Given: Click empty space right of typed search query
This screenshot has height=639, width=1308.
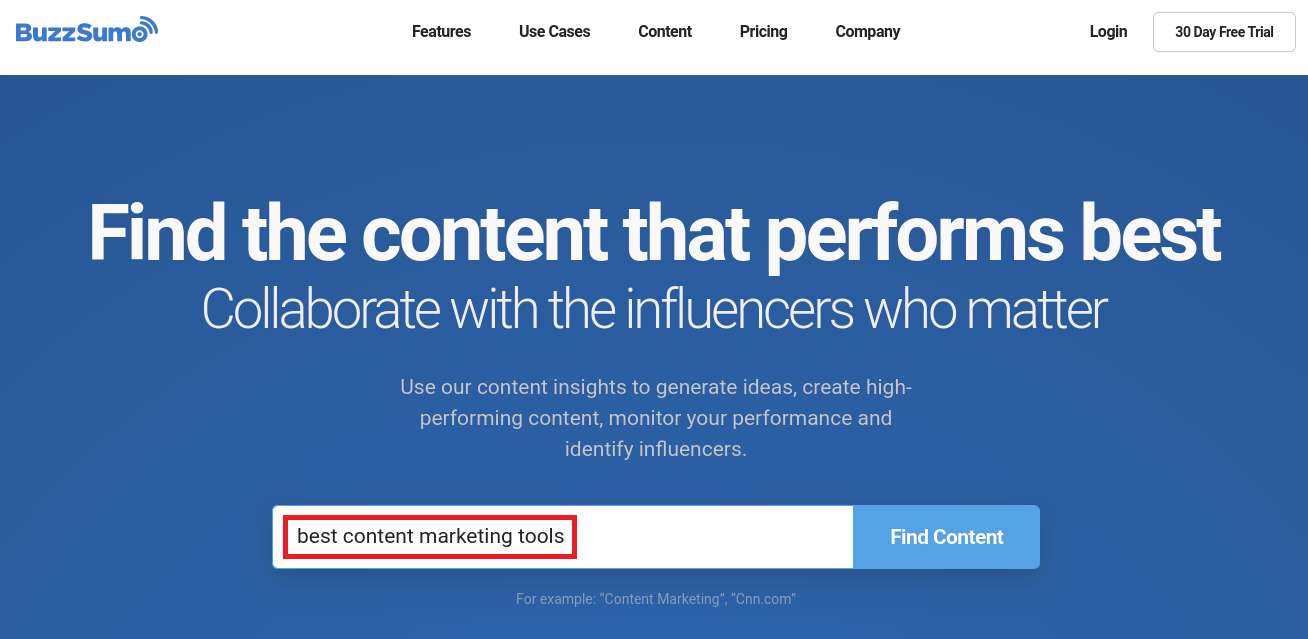Looking at the screenshot, I should 710,537.
